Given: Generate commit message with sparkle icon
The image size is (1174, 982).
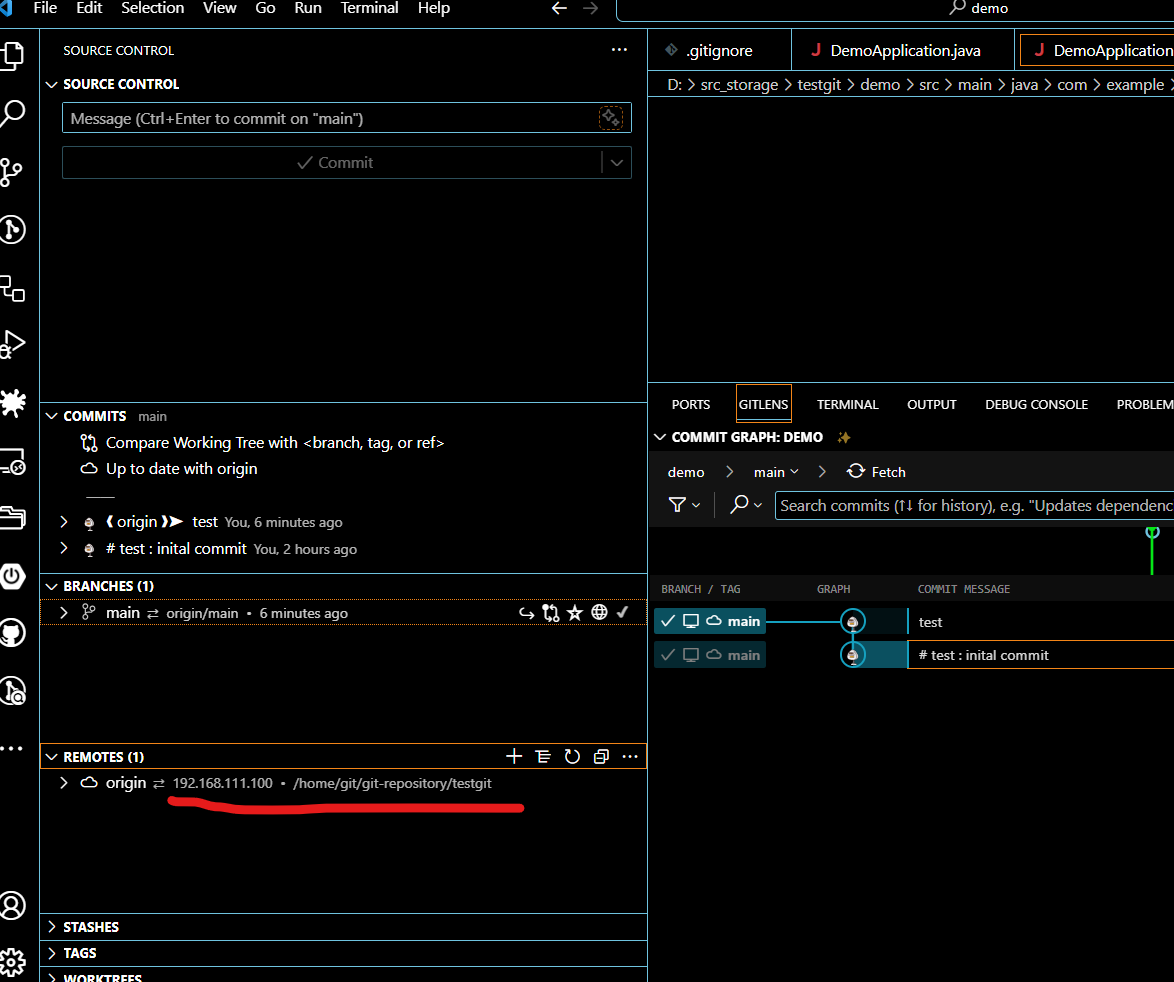Looking at the screenshot, I should click(611, 118).
